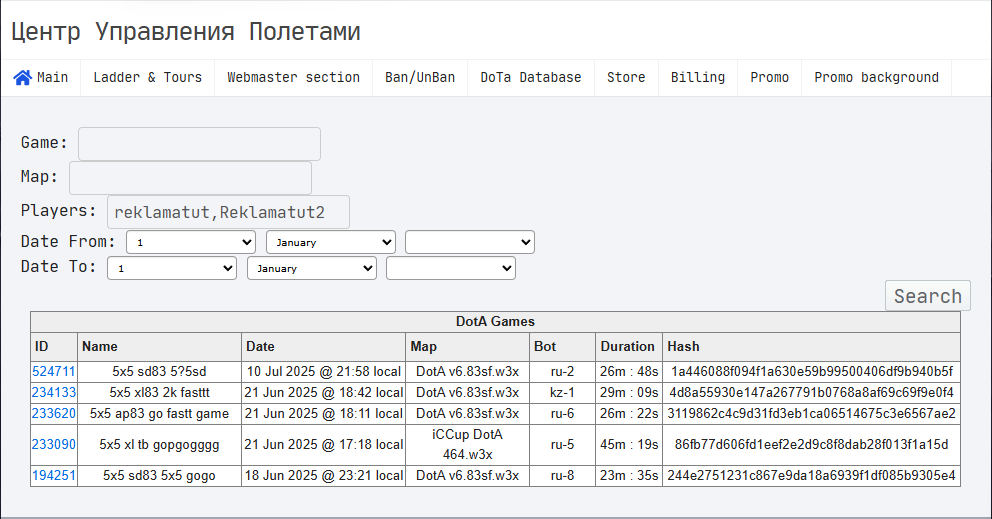This screenshot has width=992, height=519.
Task: Click the iCCup DotA 464.w3x map cell
Action: click(468, 444)
